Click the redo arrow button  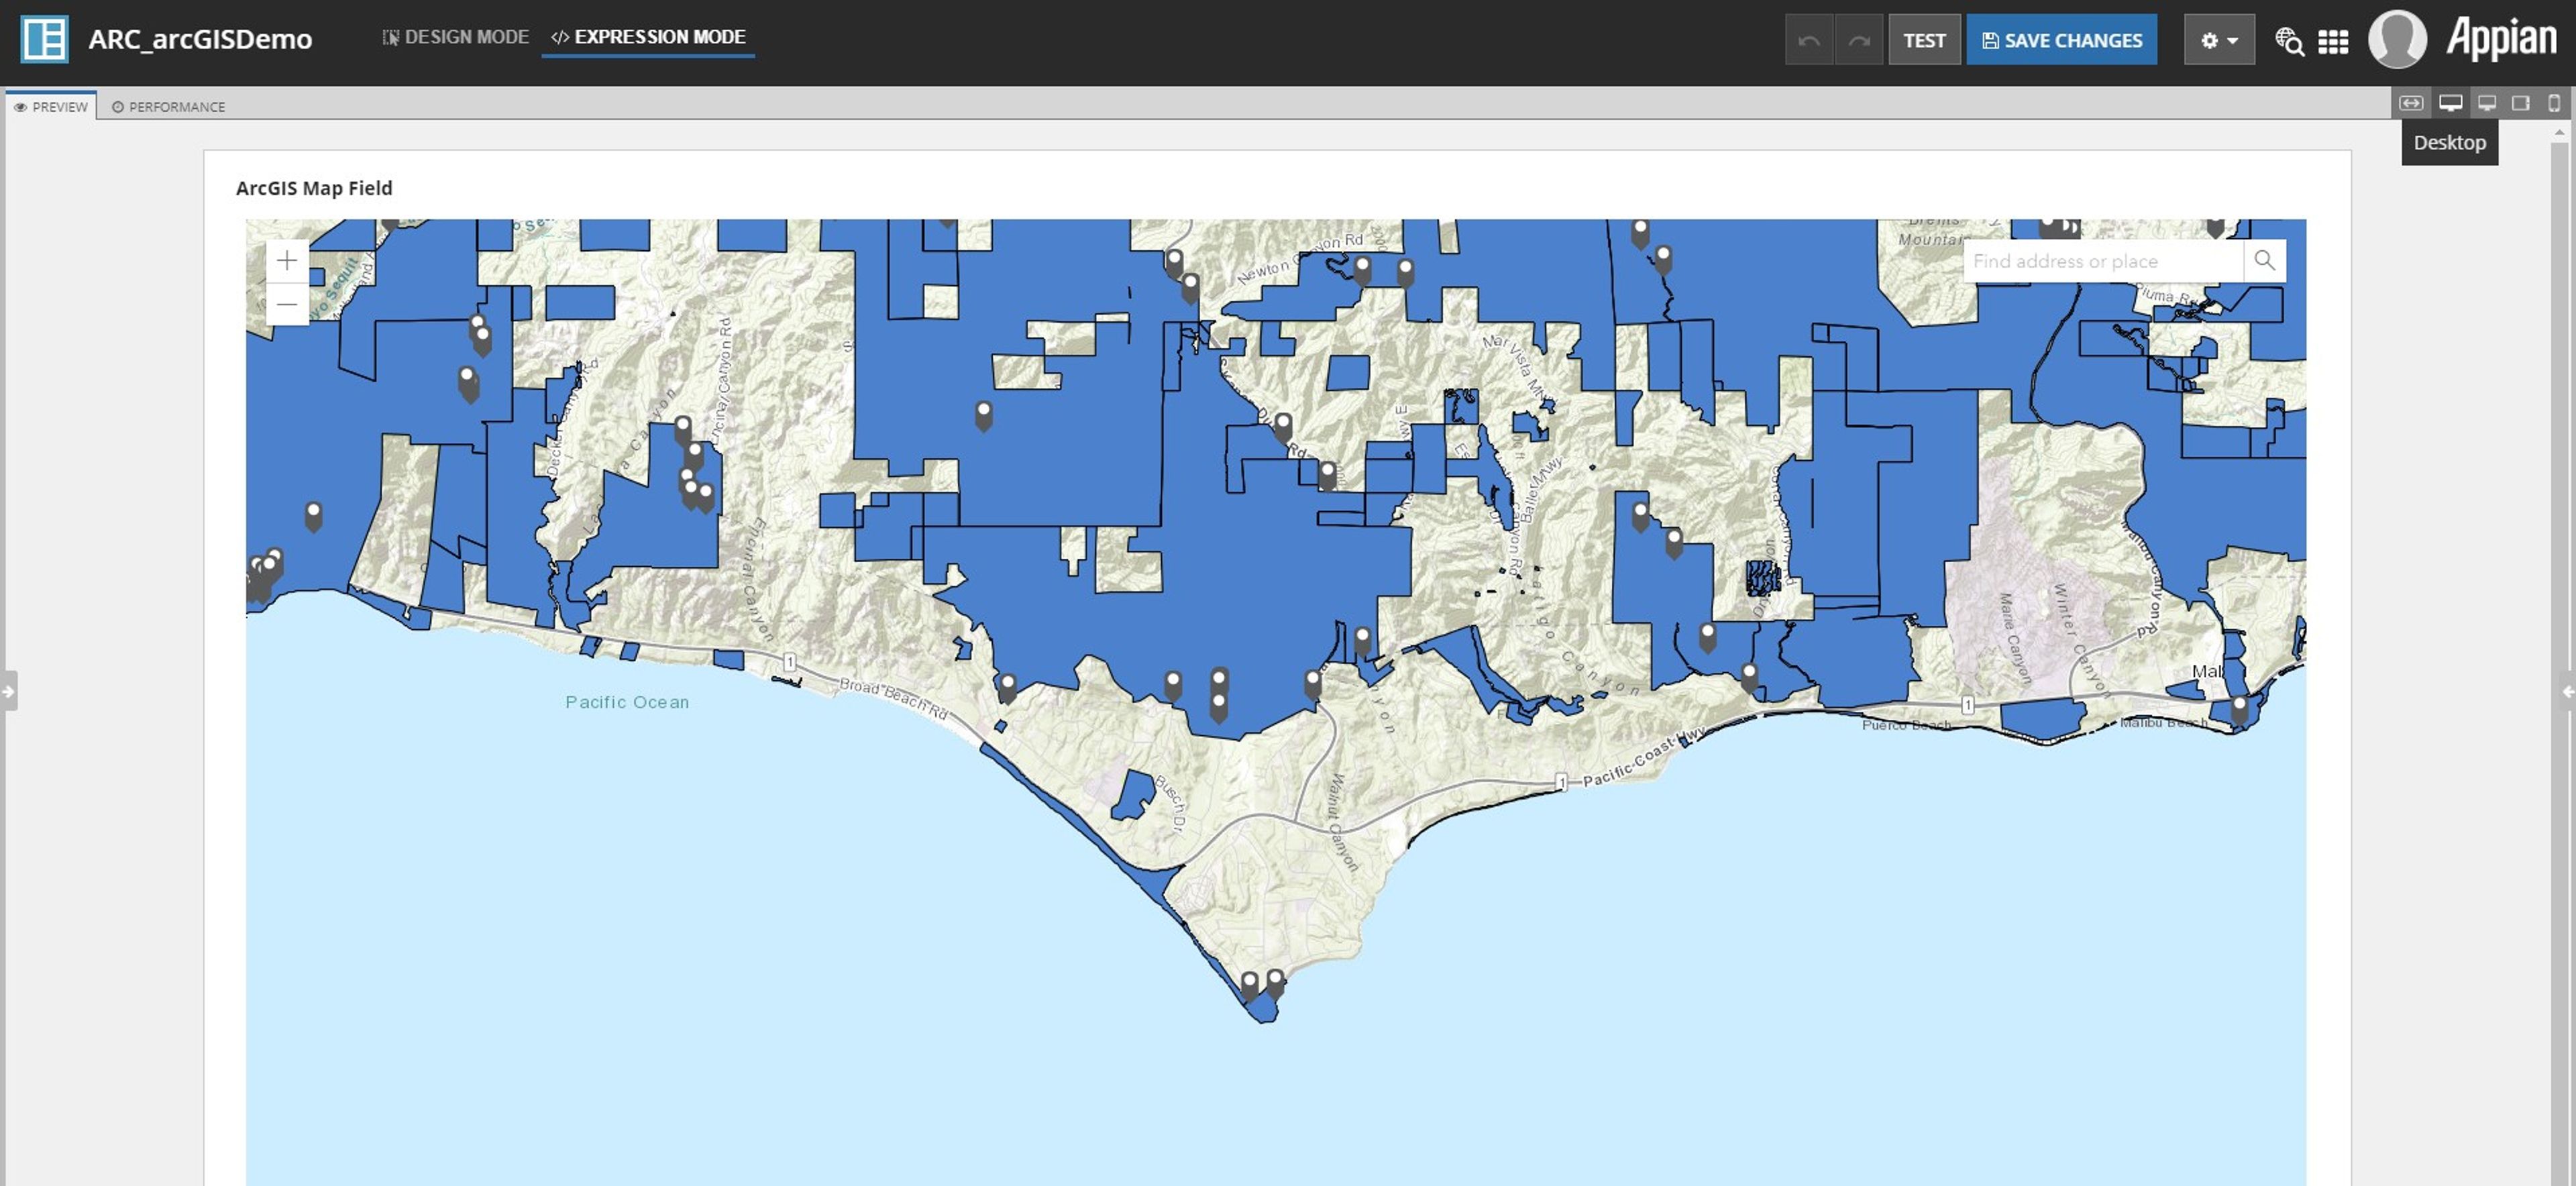coord(1859,40)
